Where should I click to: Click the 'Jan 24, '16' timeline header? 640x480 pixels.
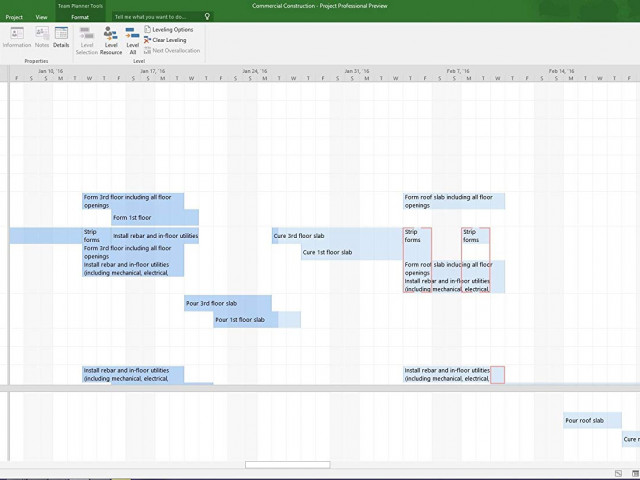coord(255,71)
